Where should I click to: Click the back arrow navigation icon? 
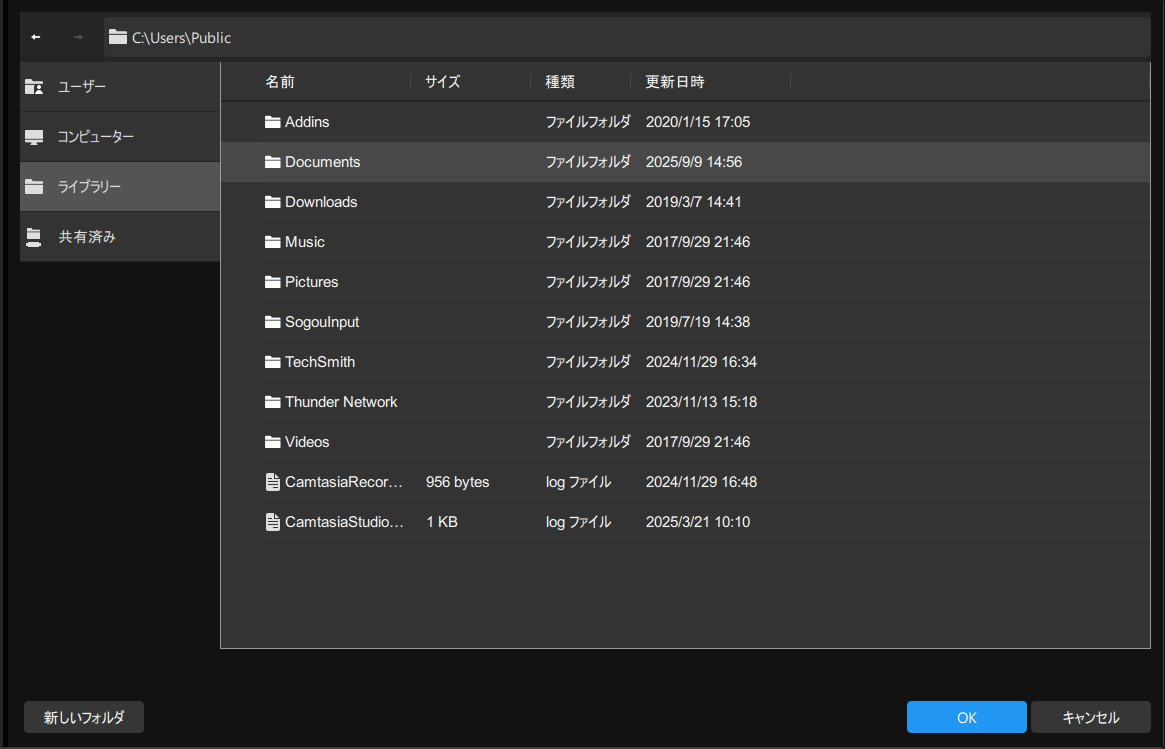click(x=36, y=37)
